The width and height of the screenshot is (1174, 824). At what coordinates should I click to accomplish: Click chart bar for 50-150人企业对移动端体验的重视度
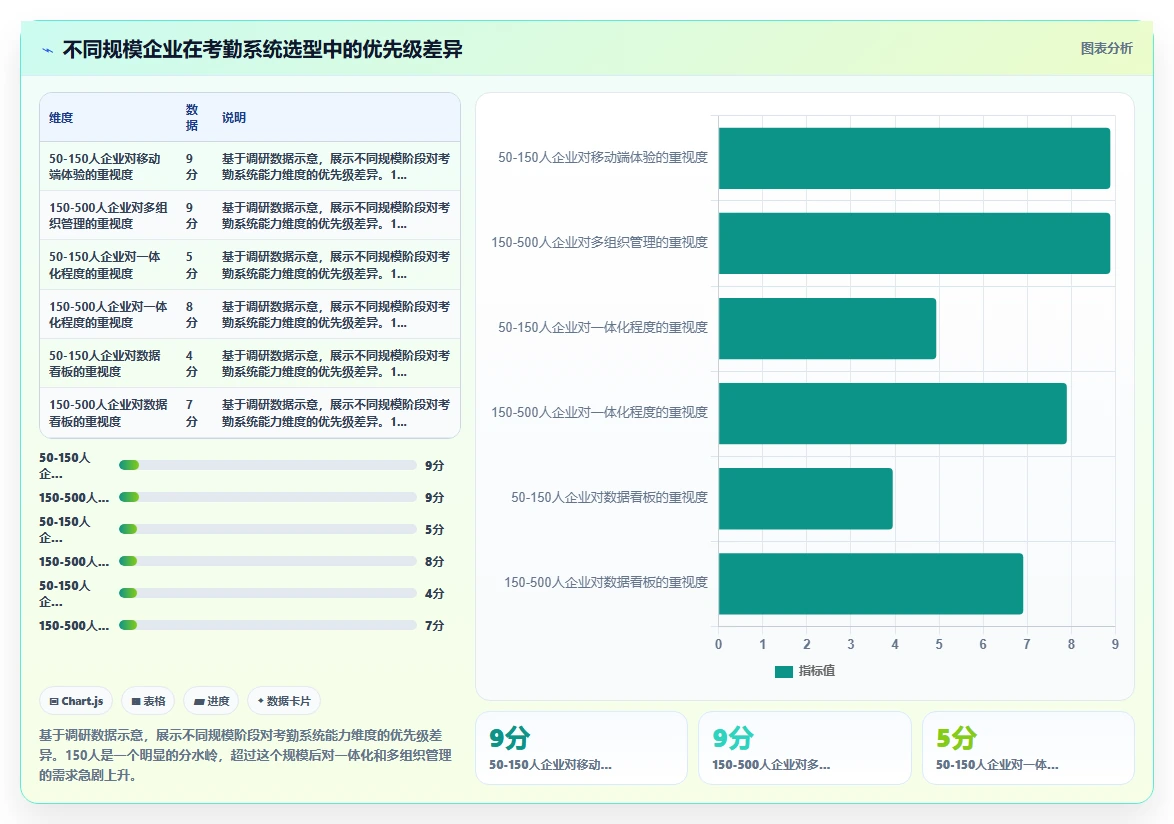pos(914,158)
